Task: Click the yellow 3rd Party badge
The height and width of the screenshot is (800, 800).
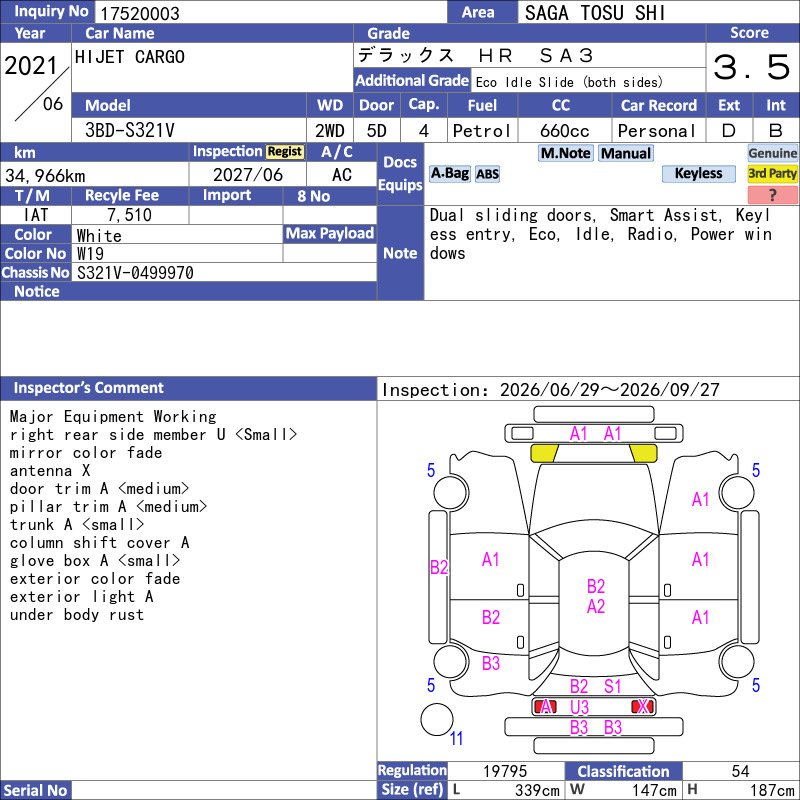Action: click(772, 173)
